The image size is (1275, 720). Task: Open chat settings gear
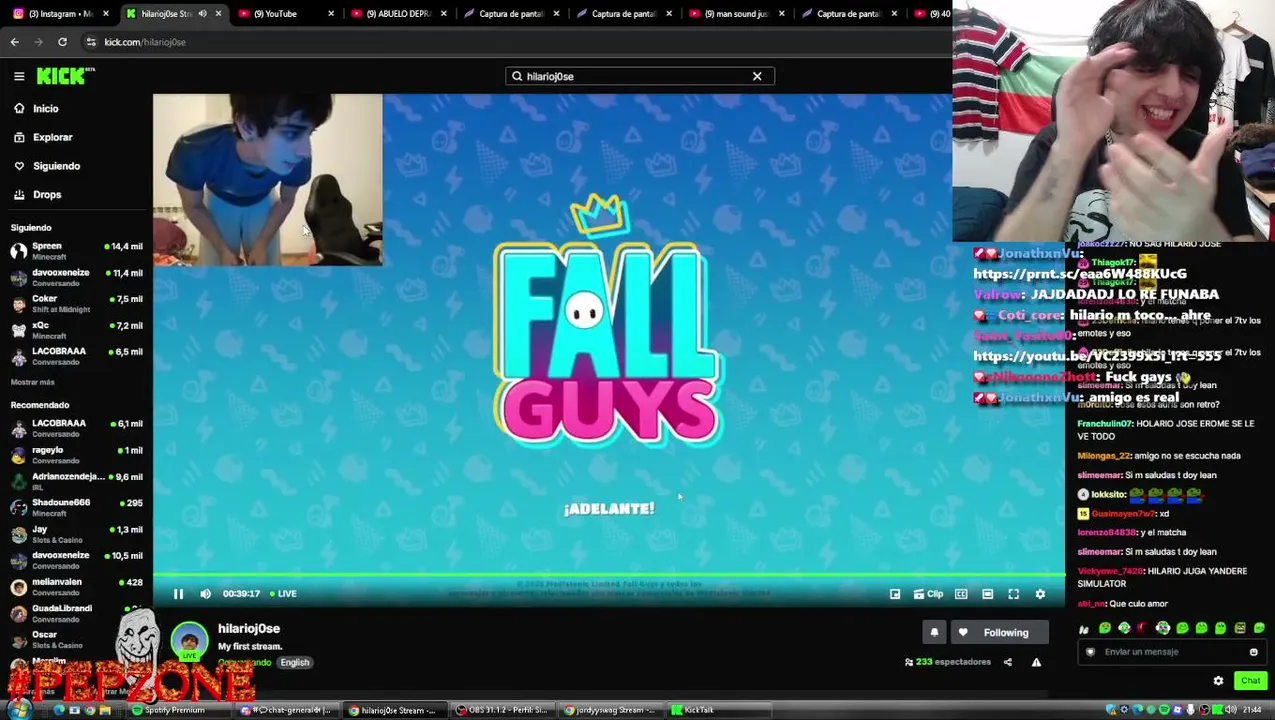1218,681
